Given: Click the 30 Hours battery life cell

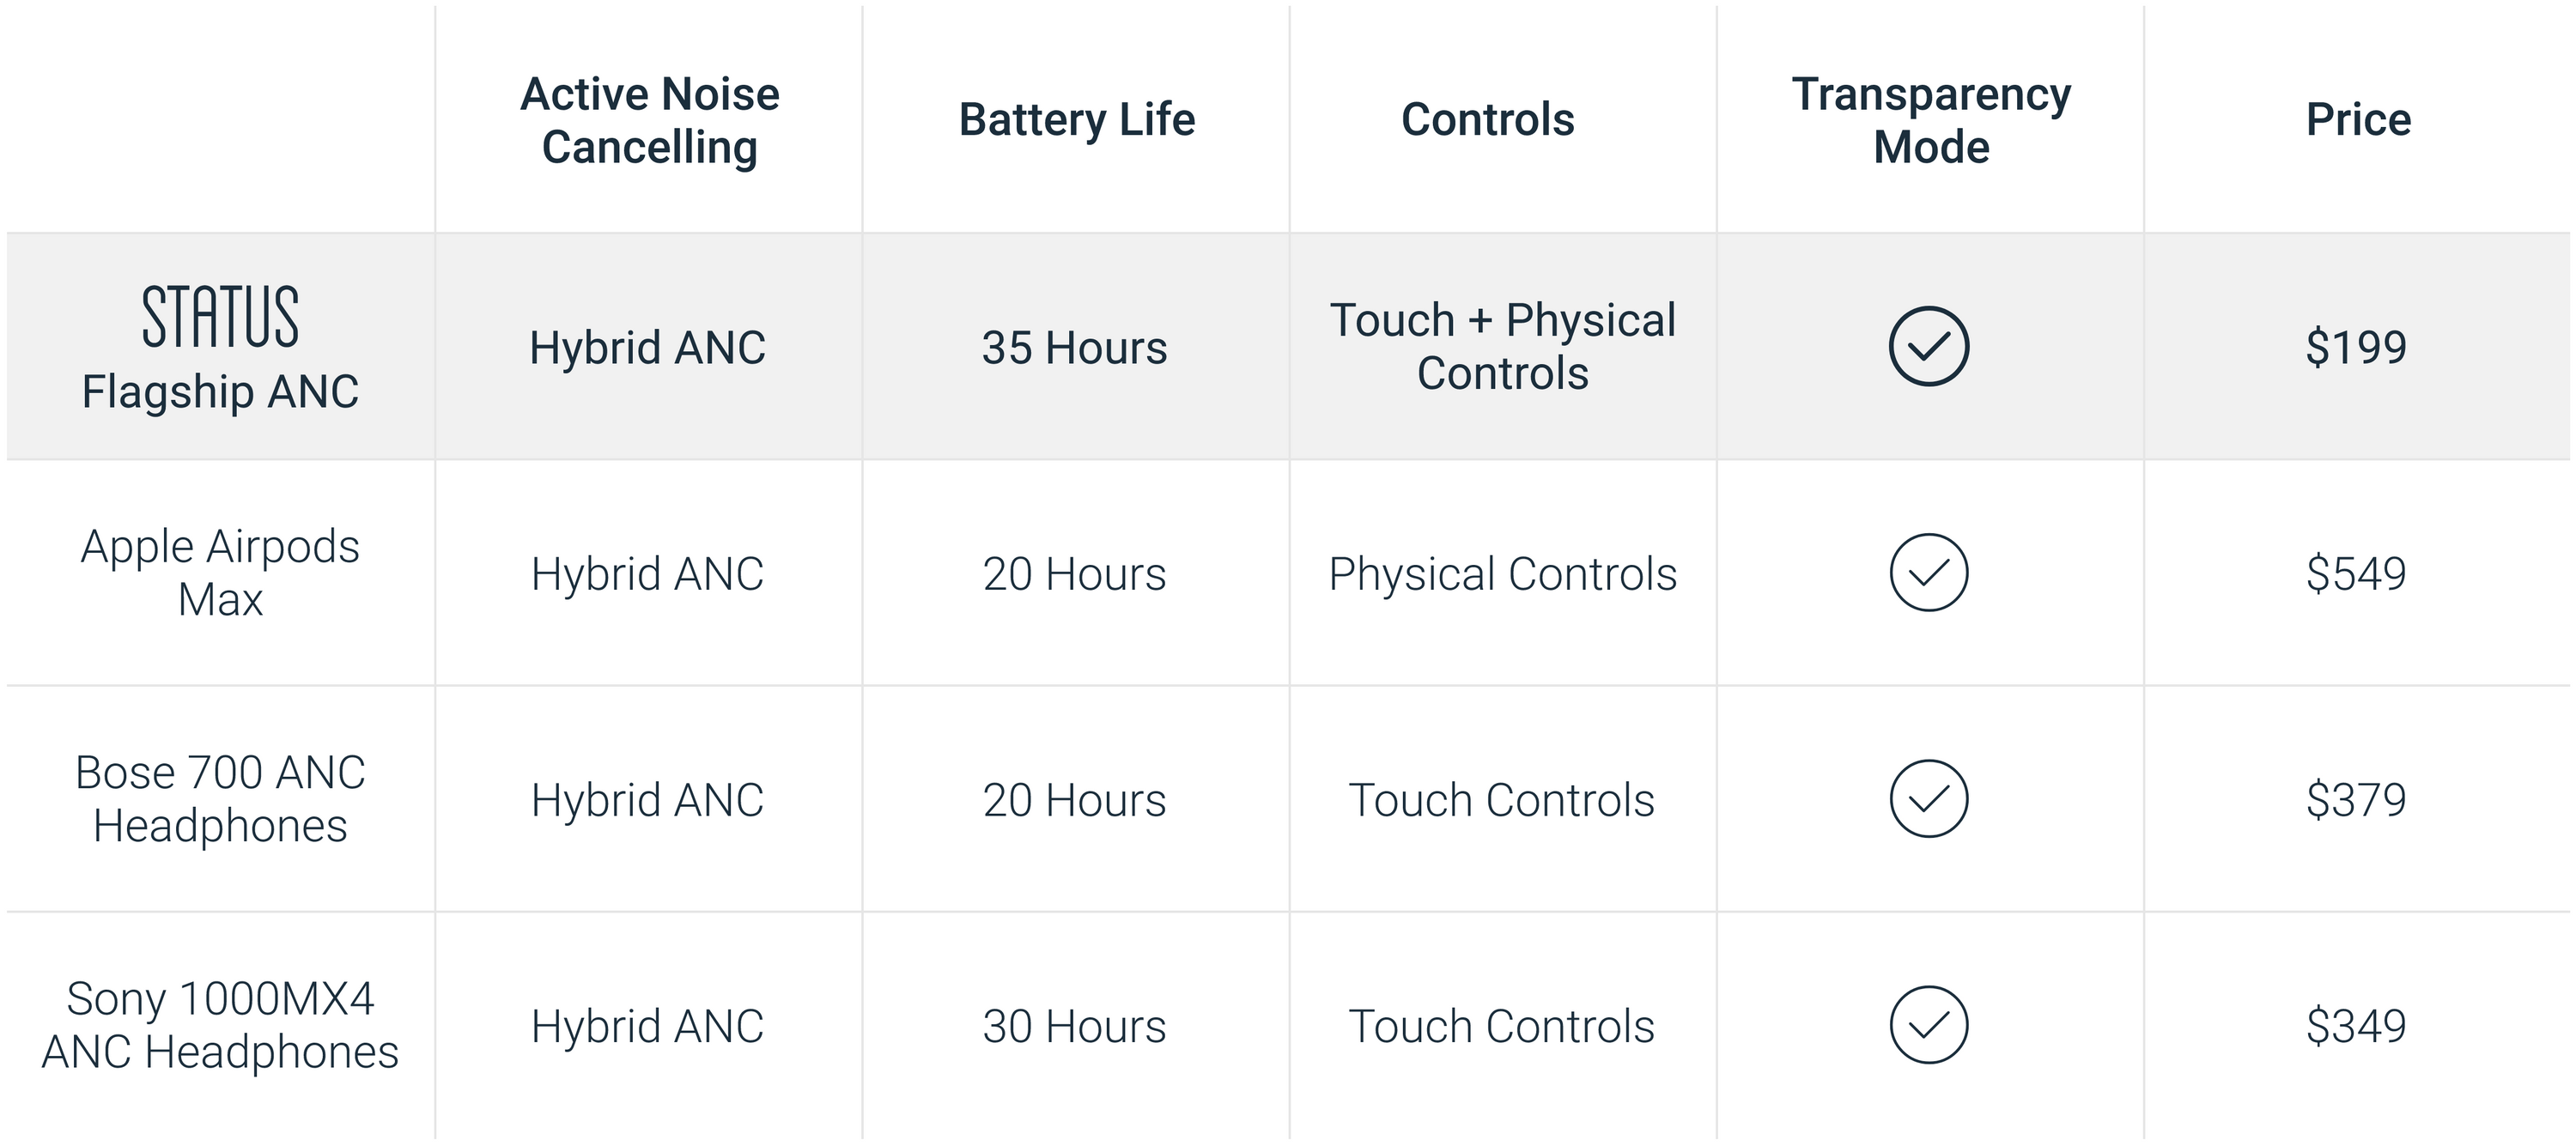Looking at the screenshot, I should click(x=1074, y=1025).
